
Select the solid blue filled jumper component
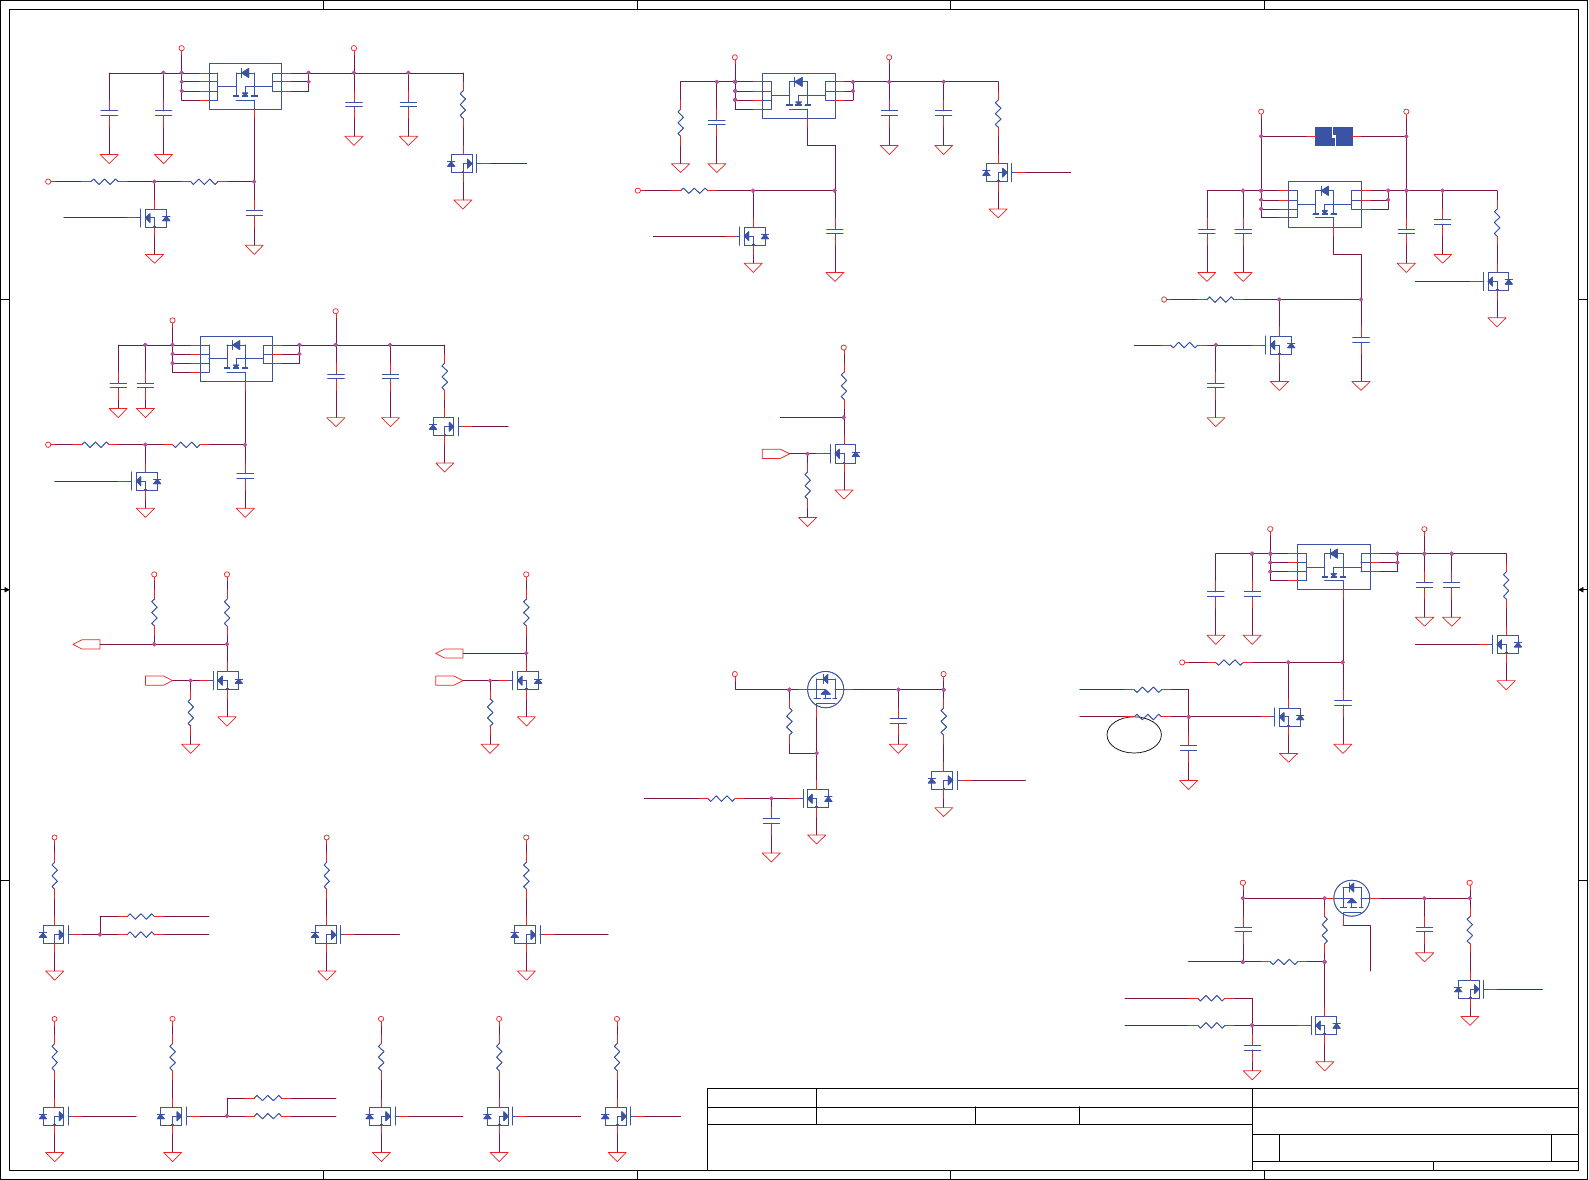tap(1333, 136)
